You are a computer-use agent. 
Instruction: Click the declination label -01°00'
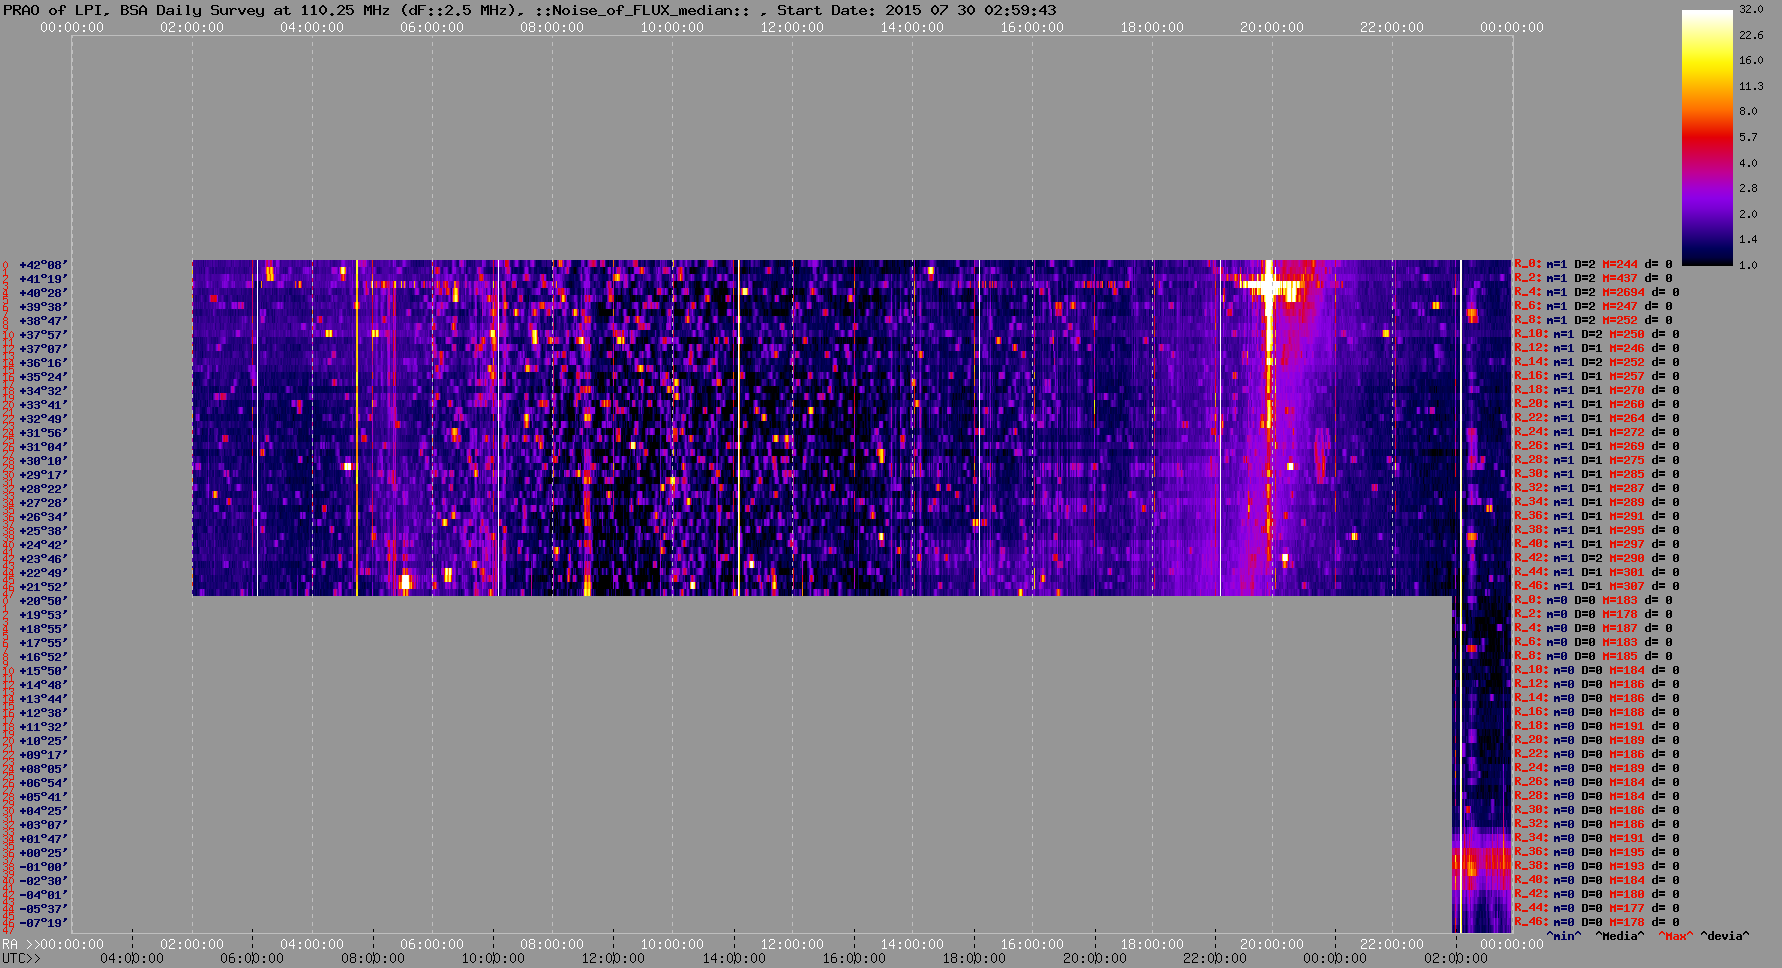[43, 867]
